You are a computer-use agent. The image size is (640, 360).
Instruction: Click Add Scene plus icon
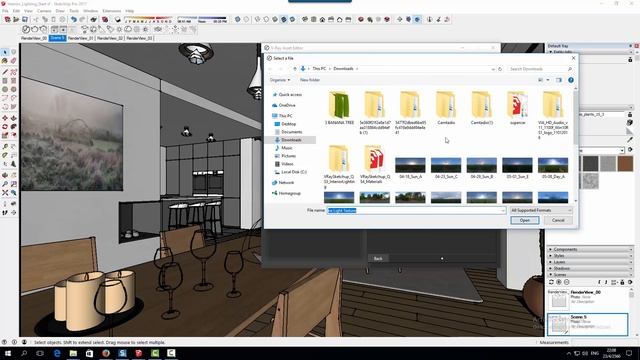click(x=559, y=282)
